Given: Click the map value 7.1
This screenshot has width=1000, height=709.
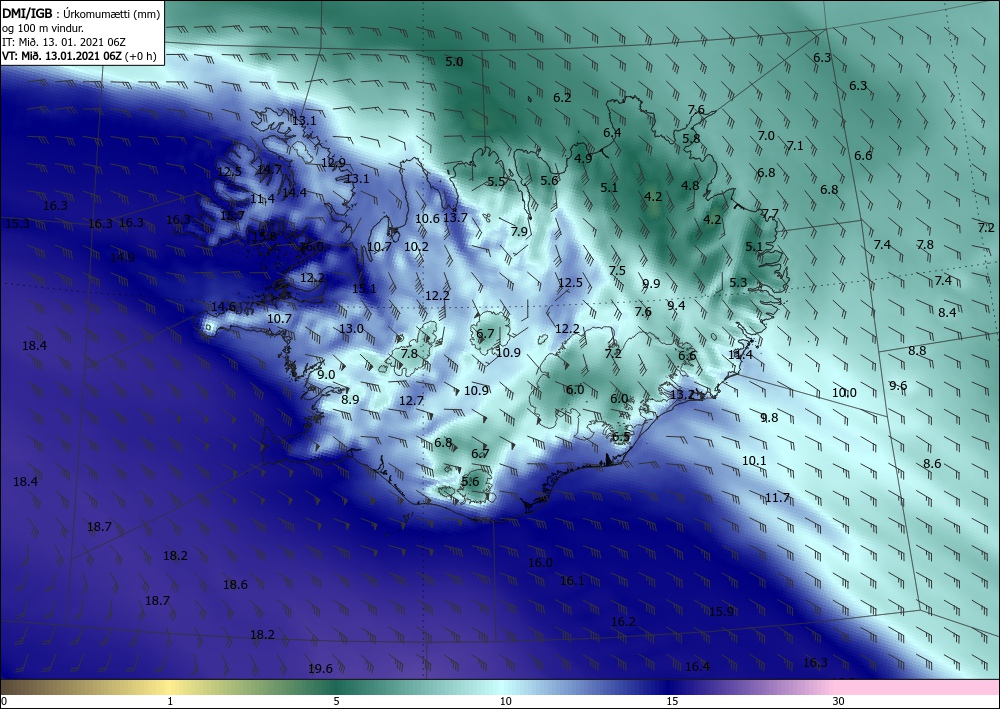Looking at the screenshot, I should click(795, 145).
